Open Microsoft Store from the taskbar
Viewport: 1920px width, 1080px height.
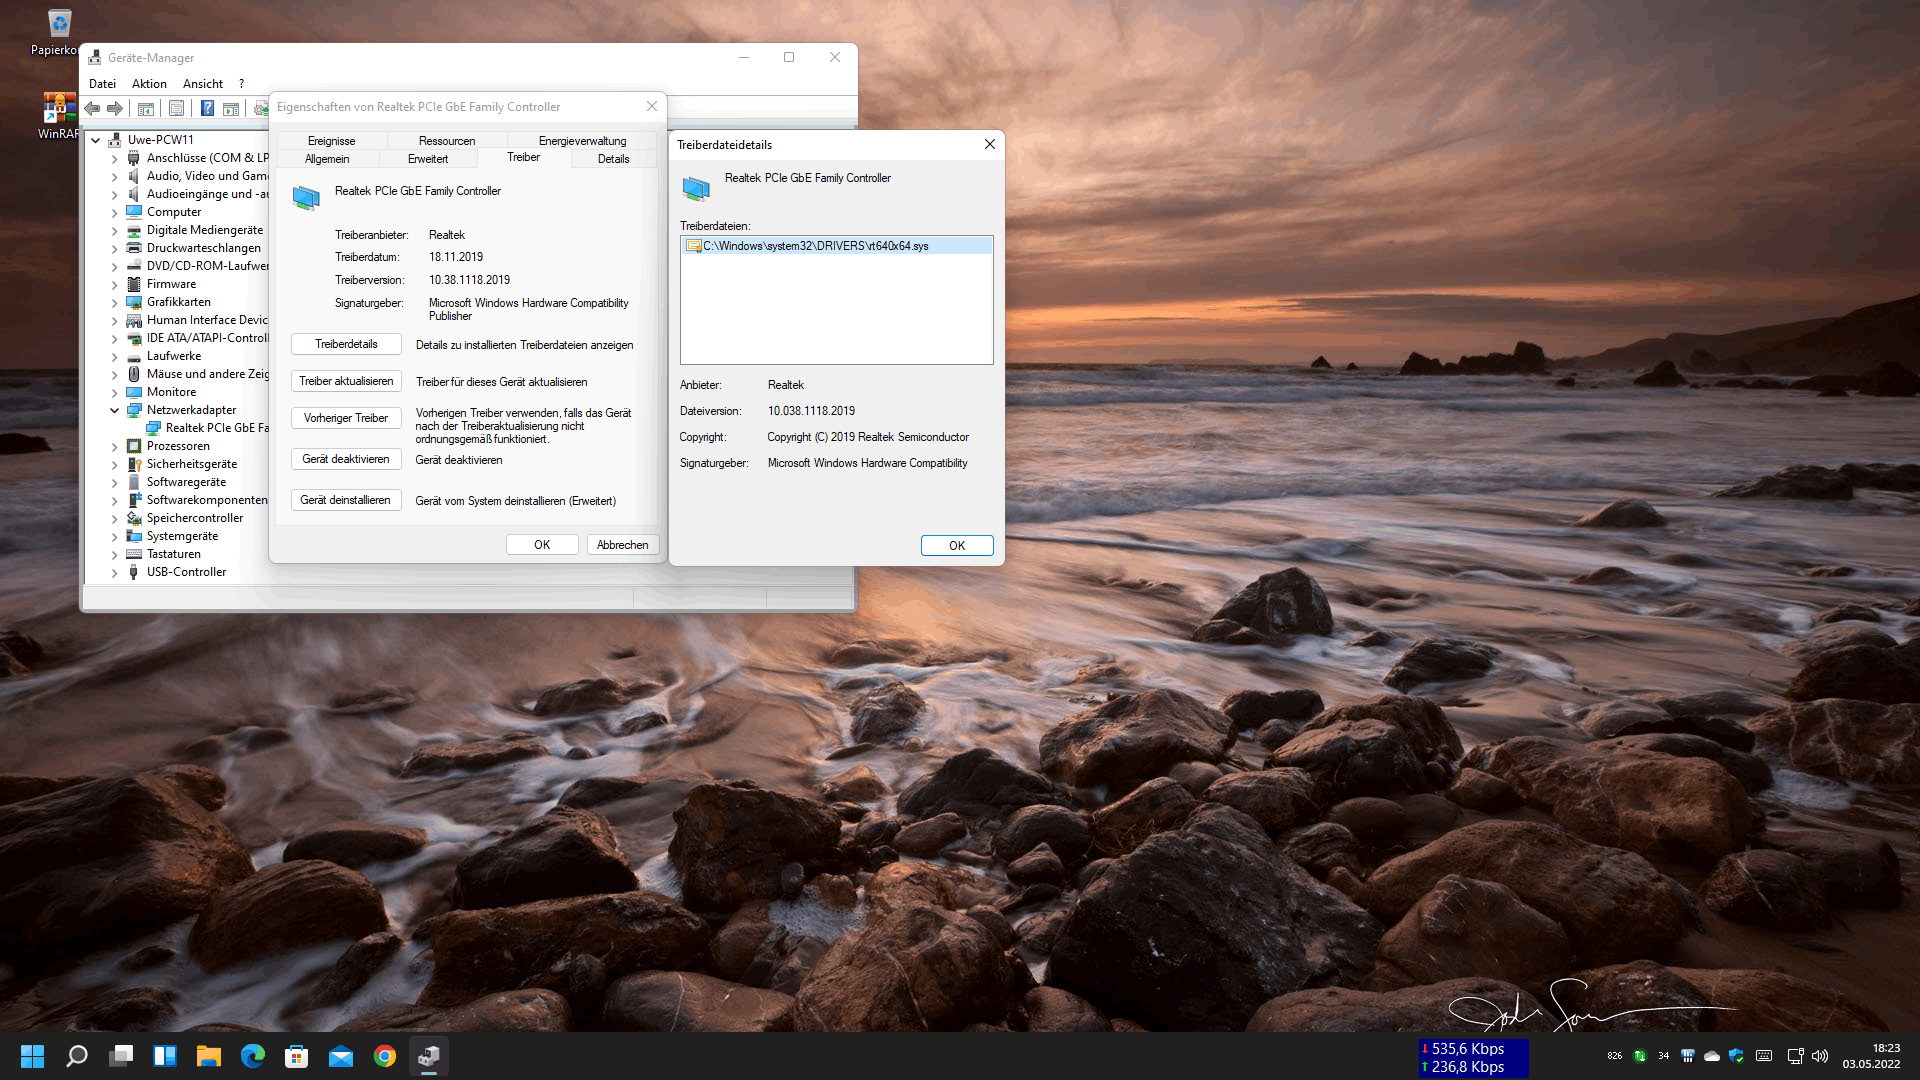point(296,1056)
